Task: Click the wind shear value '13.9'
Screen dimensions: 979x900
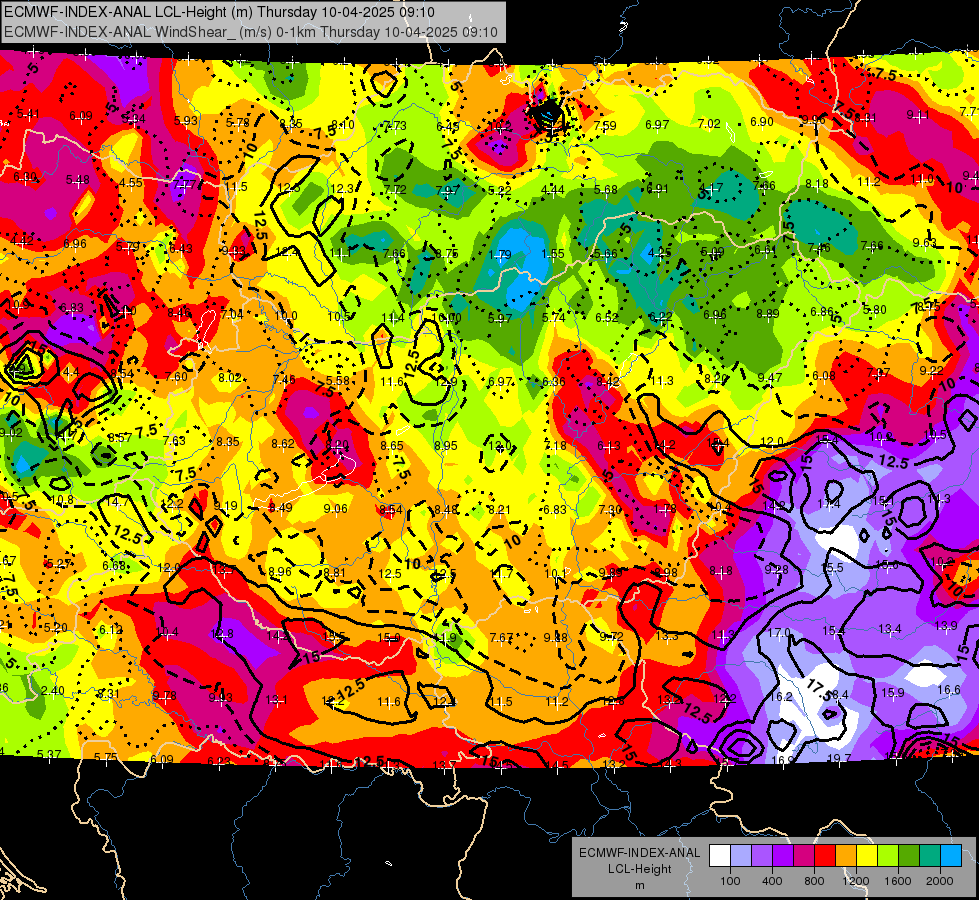Action: 946,626
